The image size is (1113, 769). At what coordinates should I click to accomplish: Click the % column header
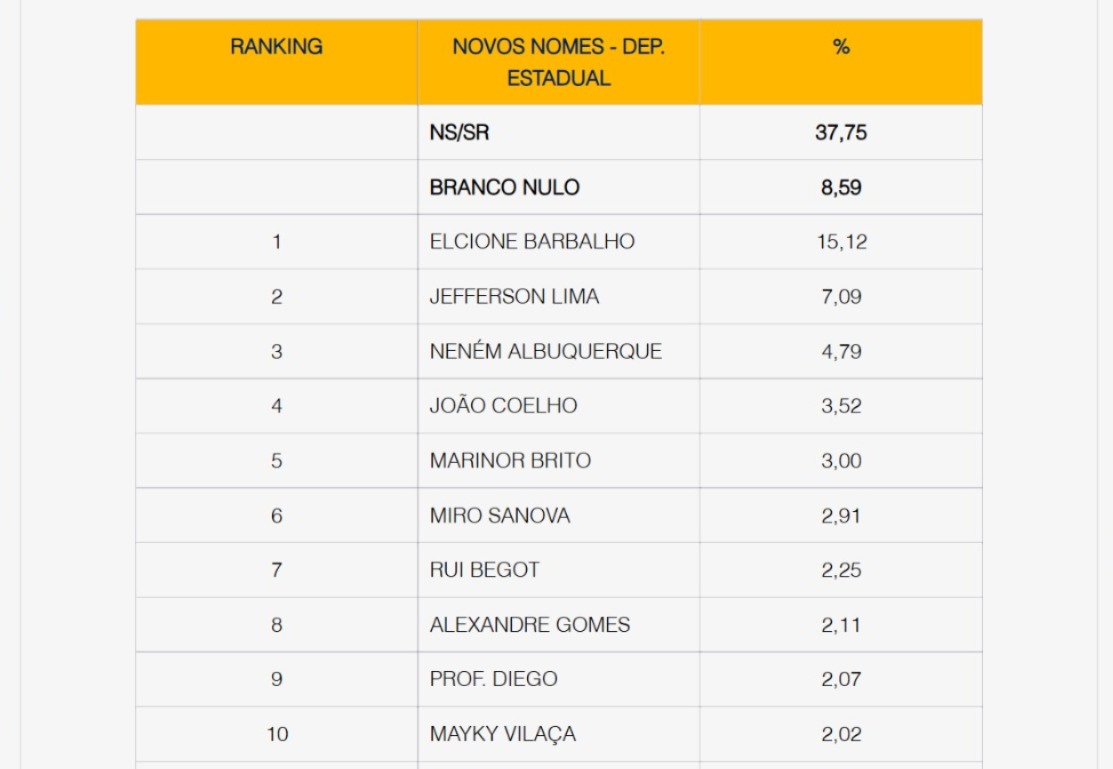point(841,47)
